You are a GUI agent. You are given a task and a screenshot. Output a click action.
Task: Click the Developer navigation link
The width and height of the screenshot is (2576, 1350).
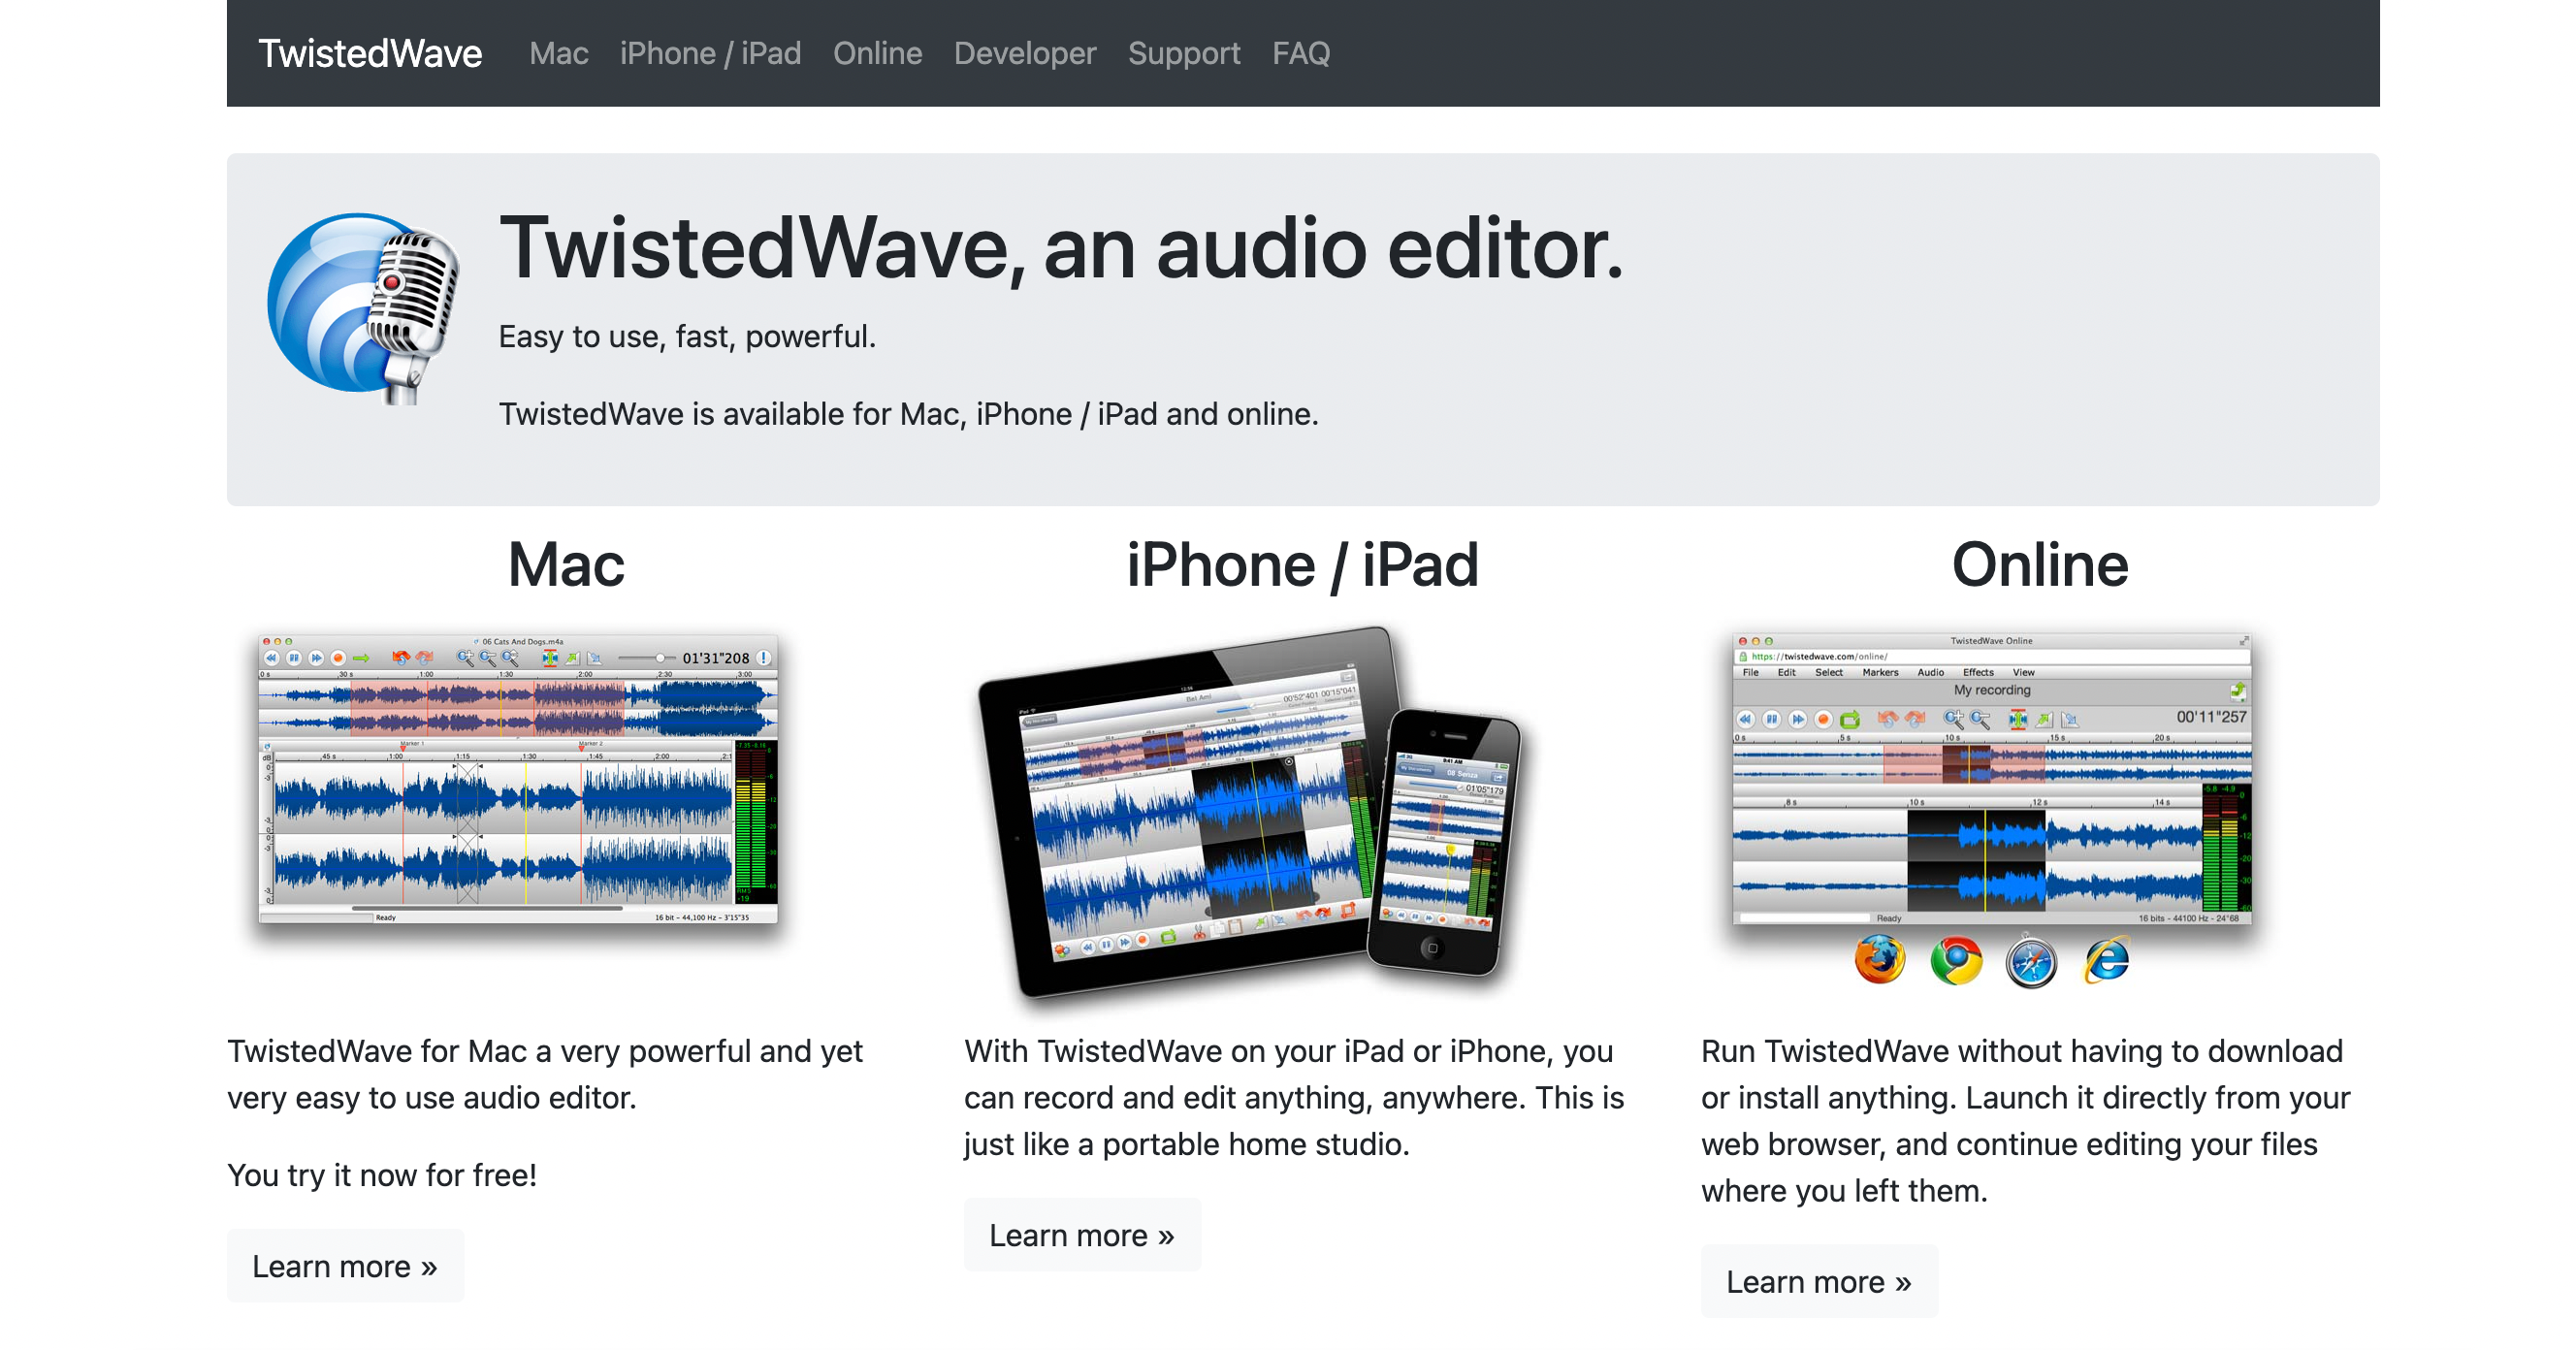[1024, 52]
